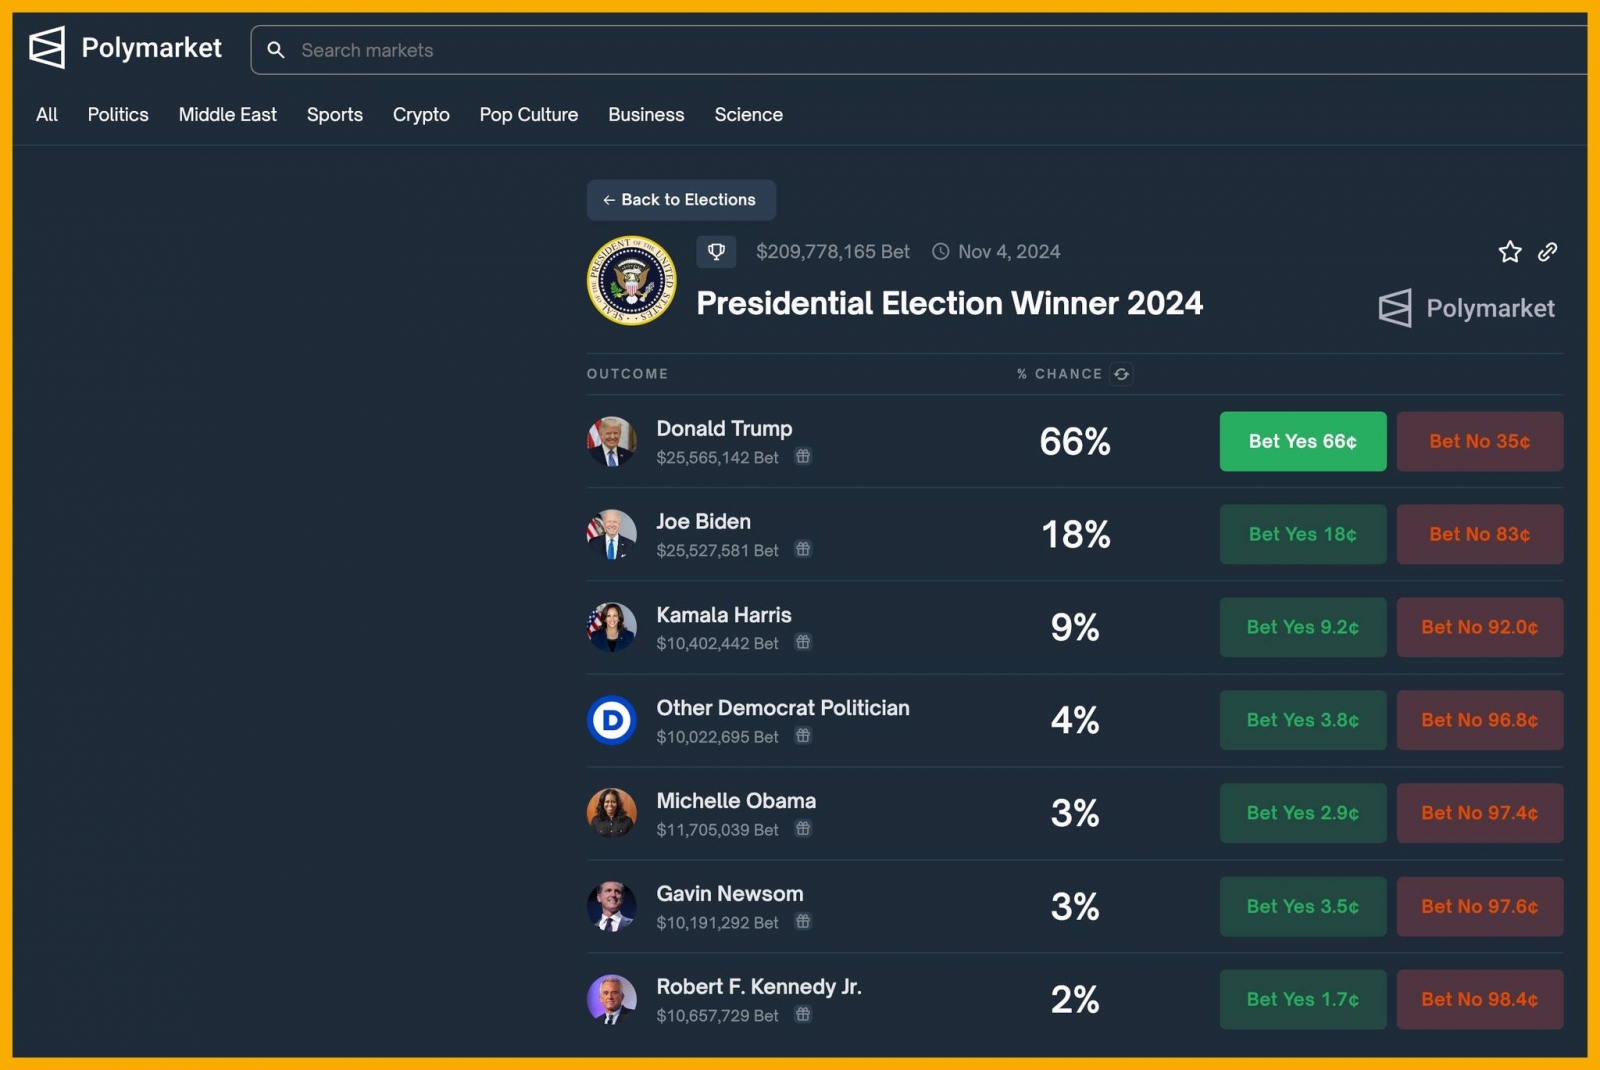Click the Presidential seal market thumbnail
Viewport: 1600px width, 1070px height.
tap(631, 281)
